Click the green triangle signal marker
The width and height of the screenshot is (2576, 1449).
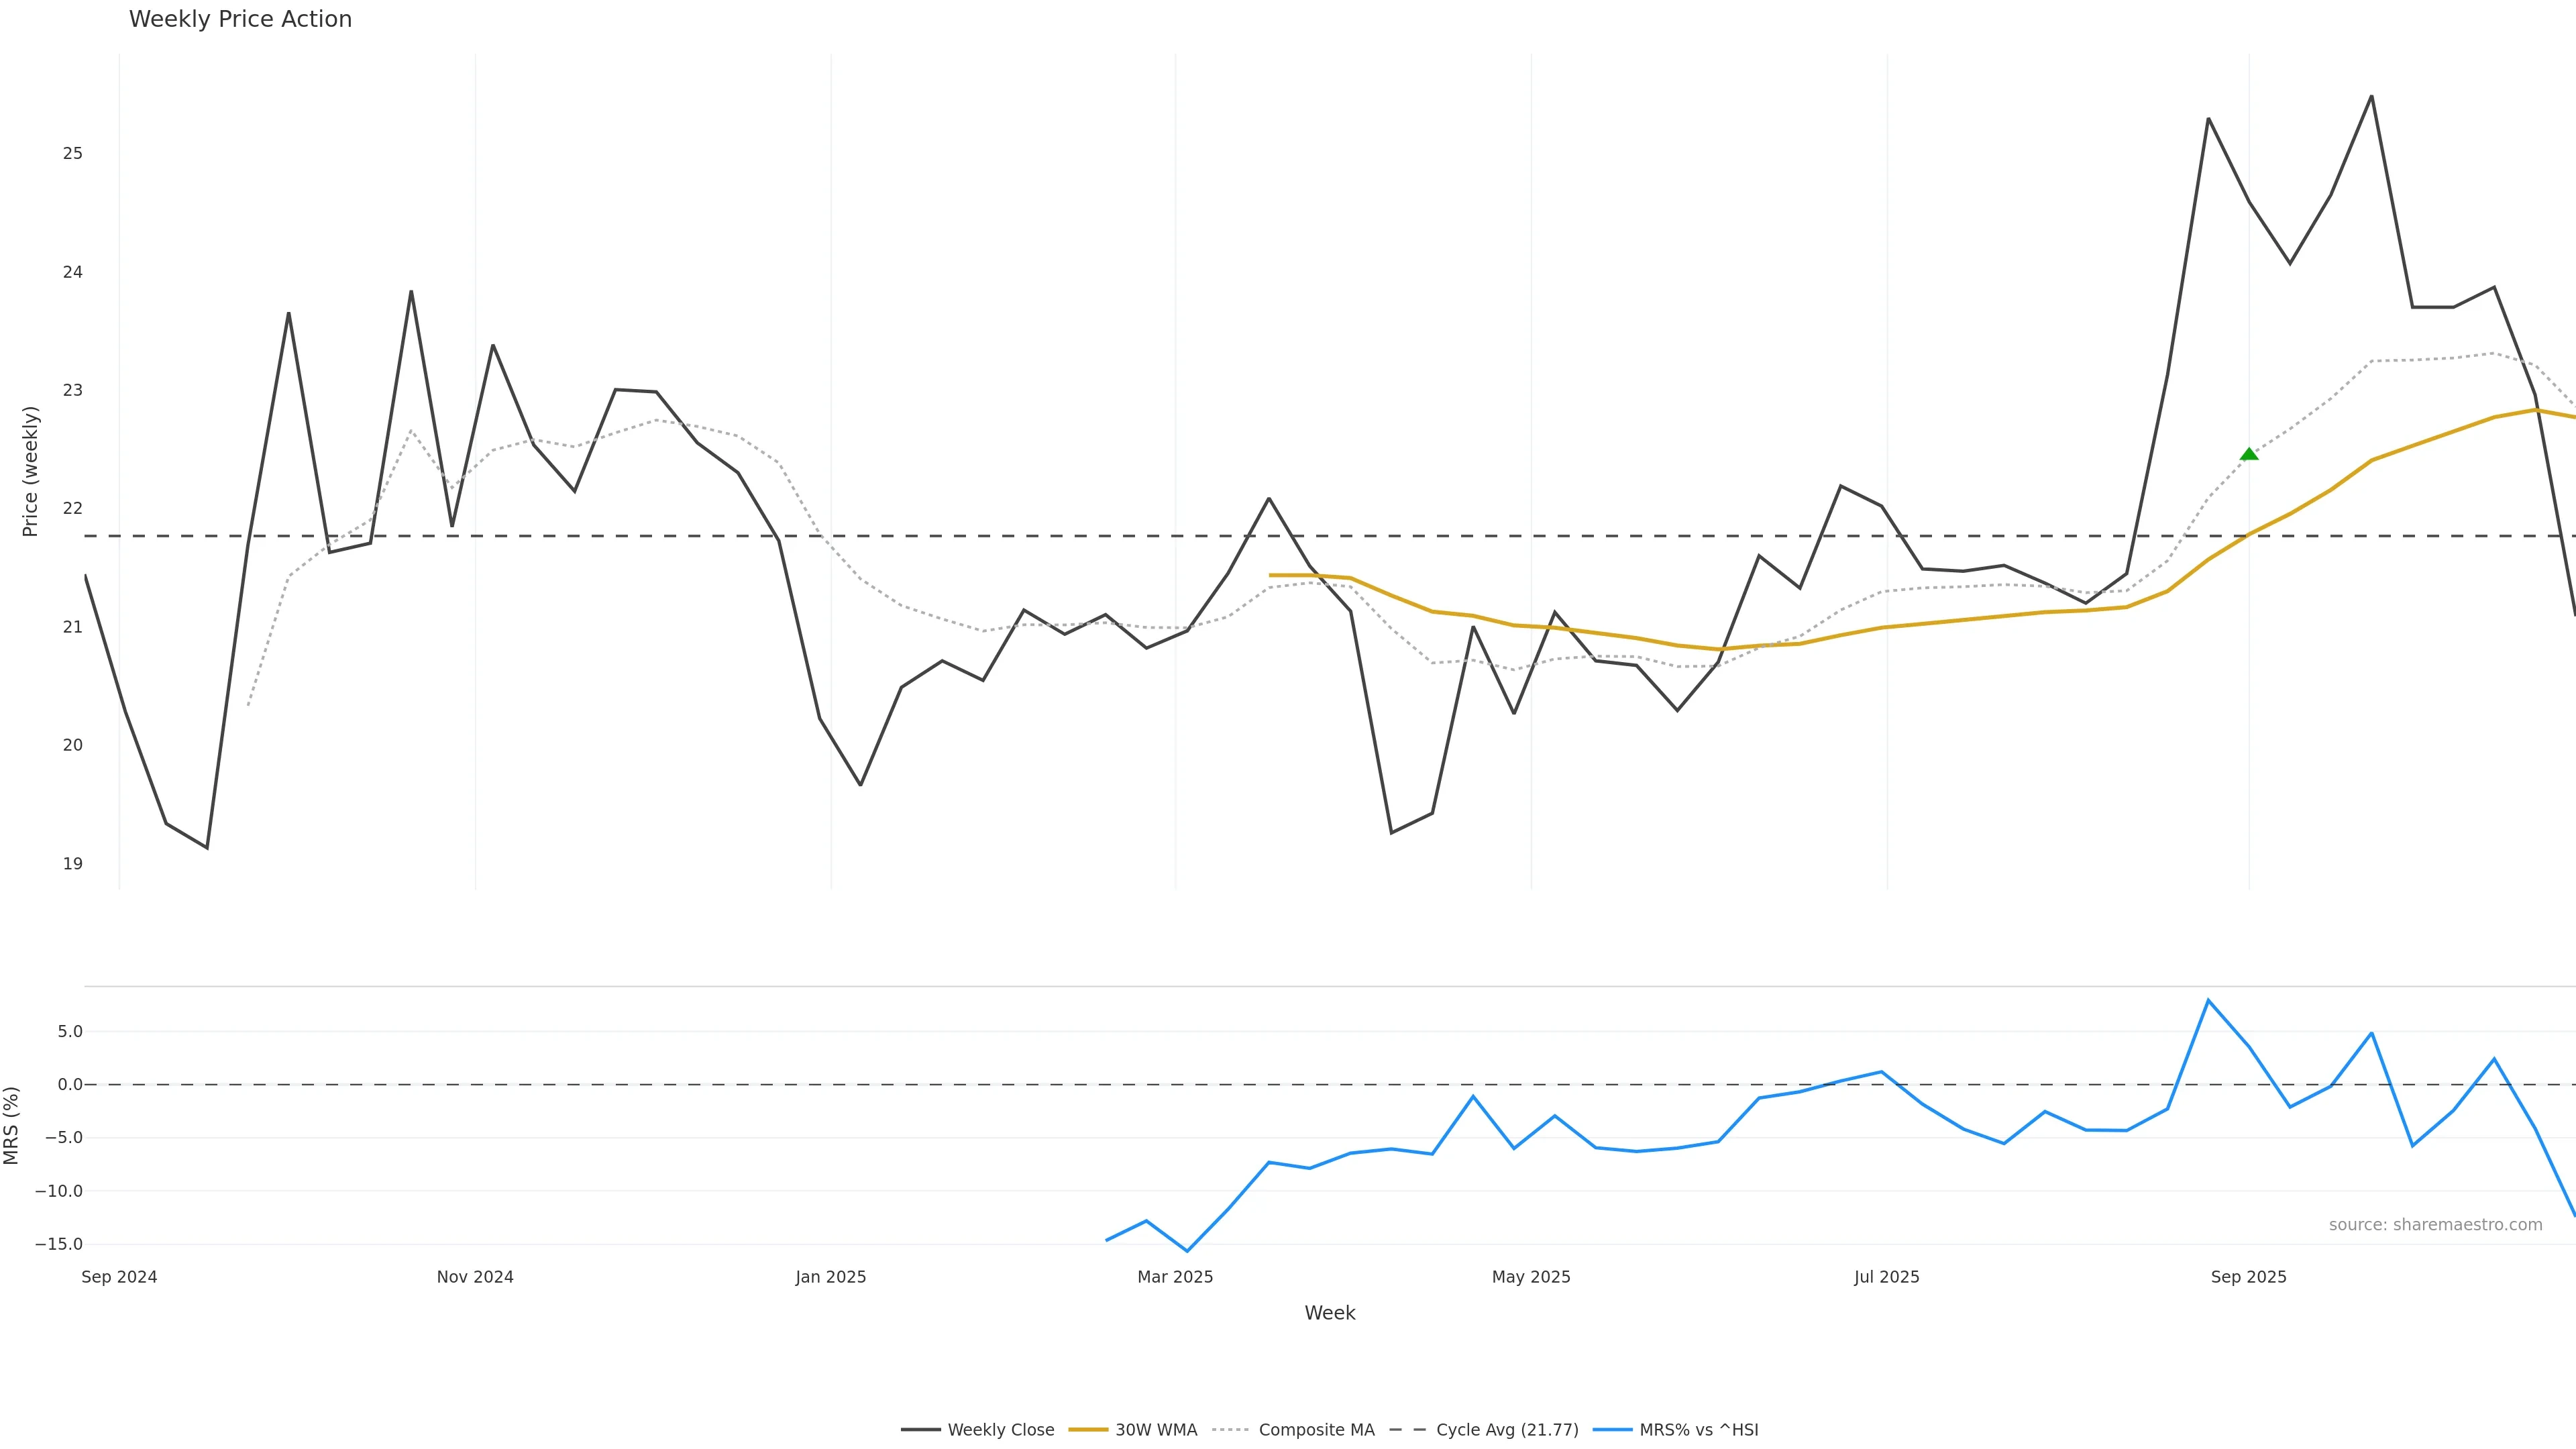click(x=2249, y=455)
